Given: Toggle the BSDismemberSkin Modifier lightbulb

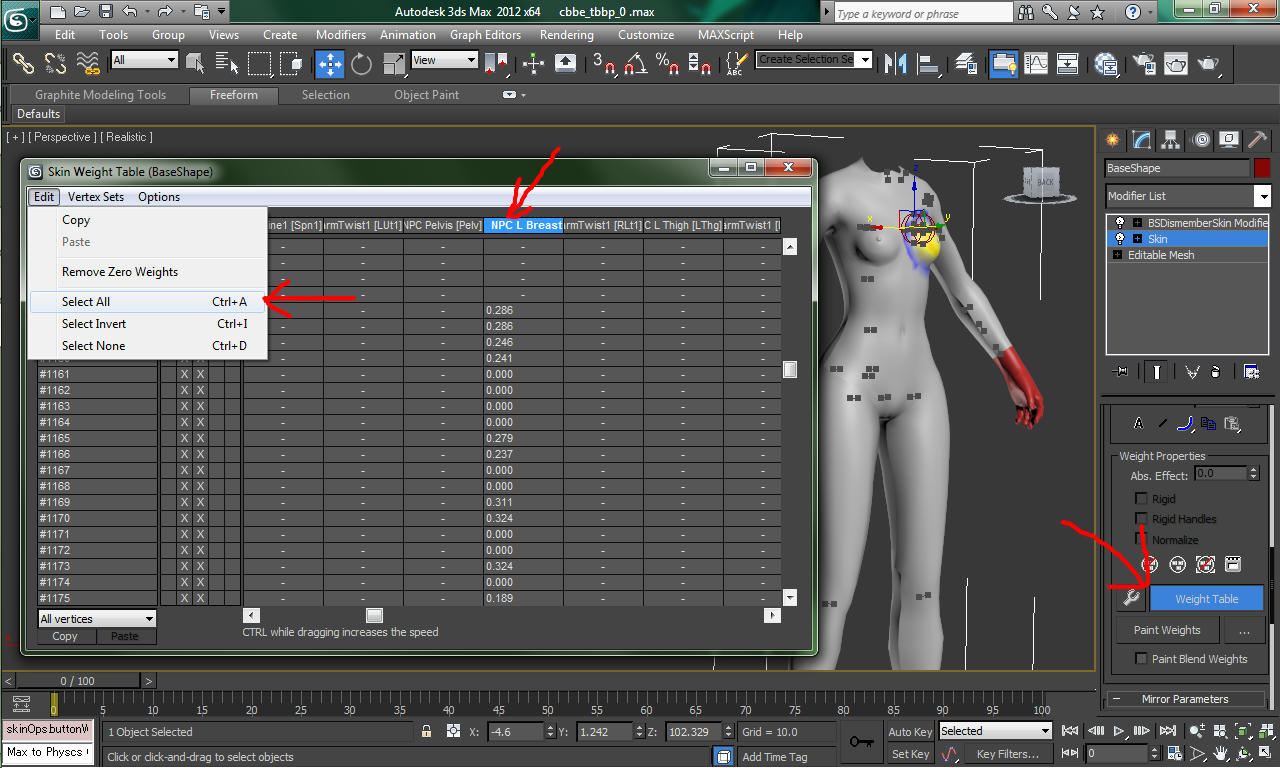Looking at the screenshot, I should click(x=1119, y=223).
